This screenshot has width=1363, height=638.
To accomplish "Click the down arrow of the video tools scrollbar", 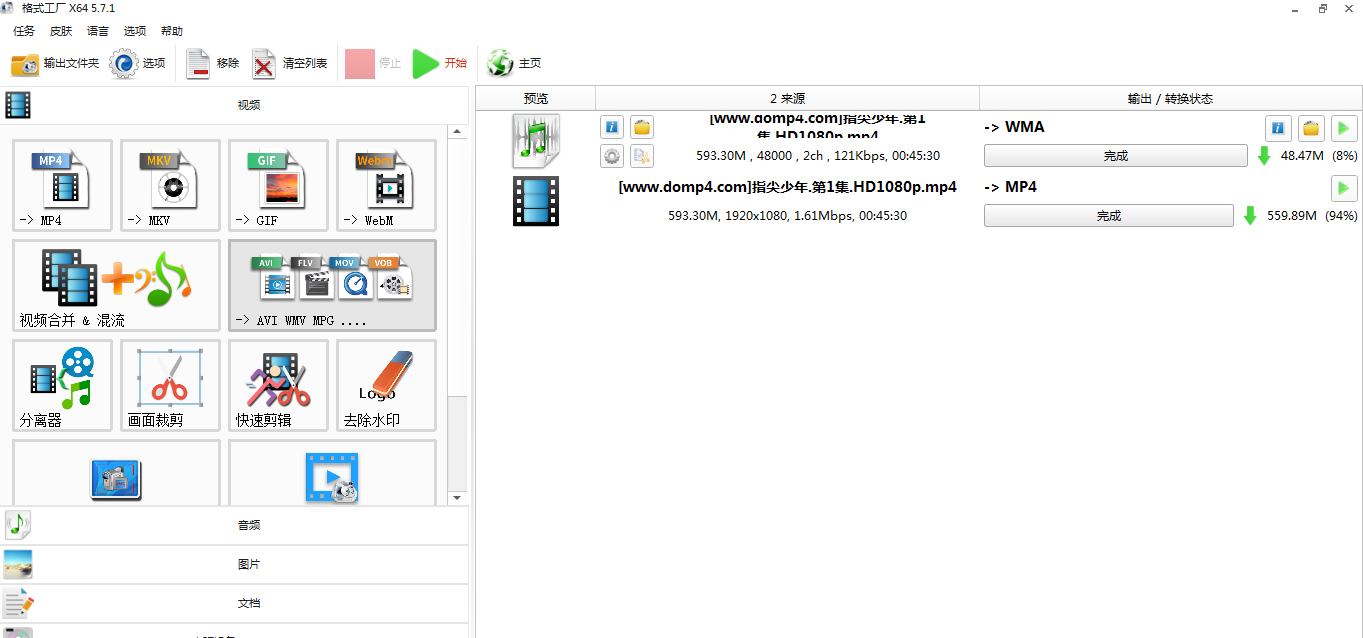I will coord(457,497).
